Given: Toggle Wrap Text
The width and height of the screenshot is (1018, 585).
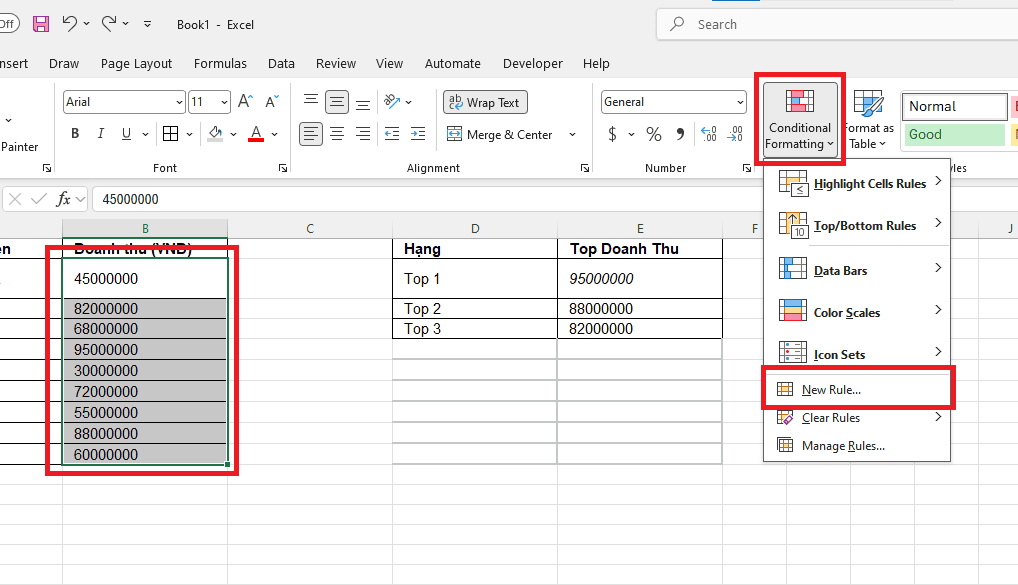Looking at the screenshot, I should [x=485, y=103].
